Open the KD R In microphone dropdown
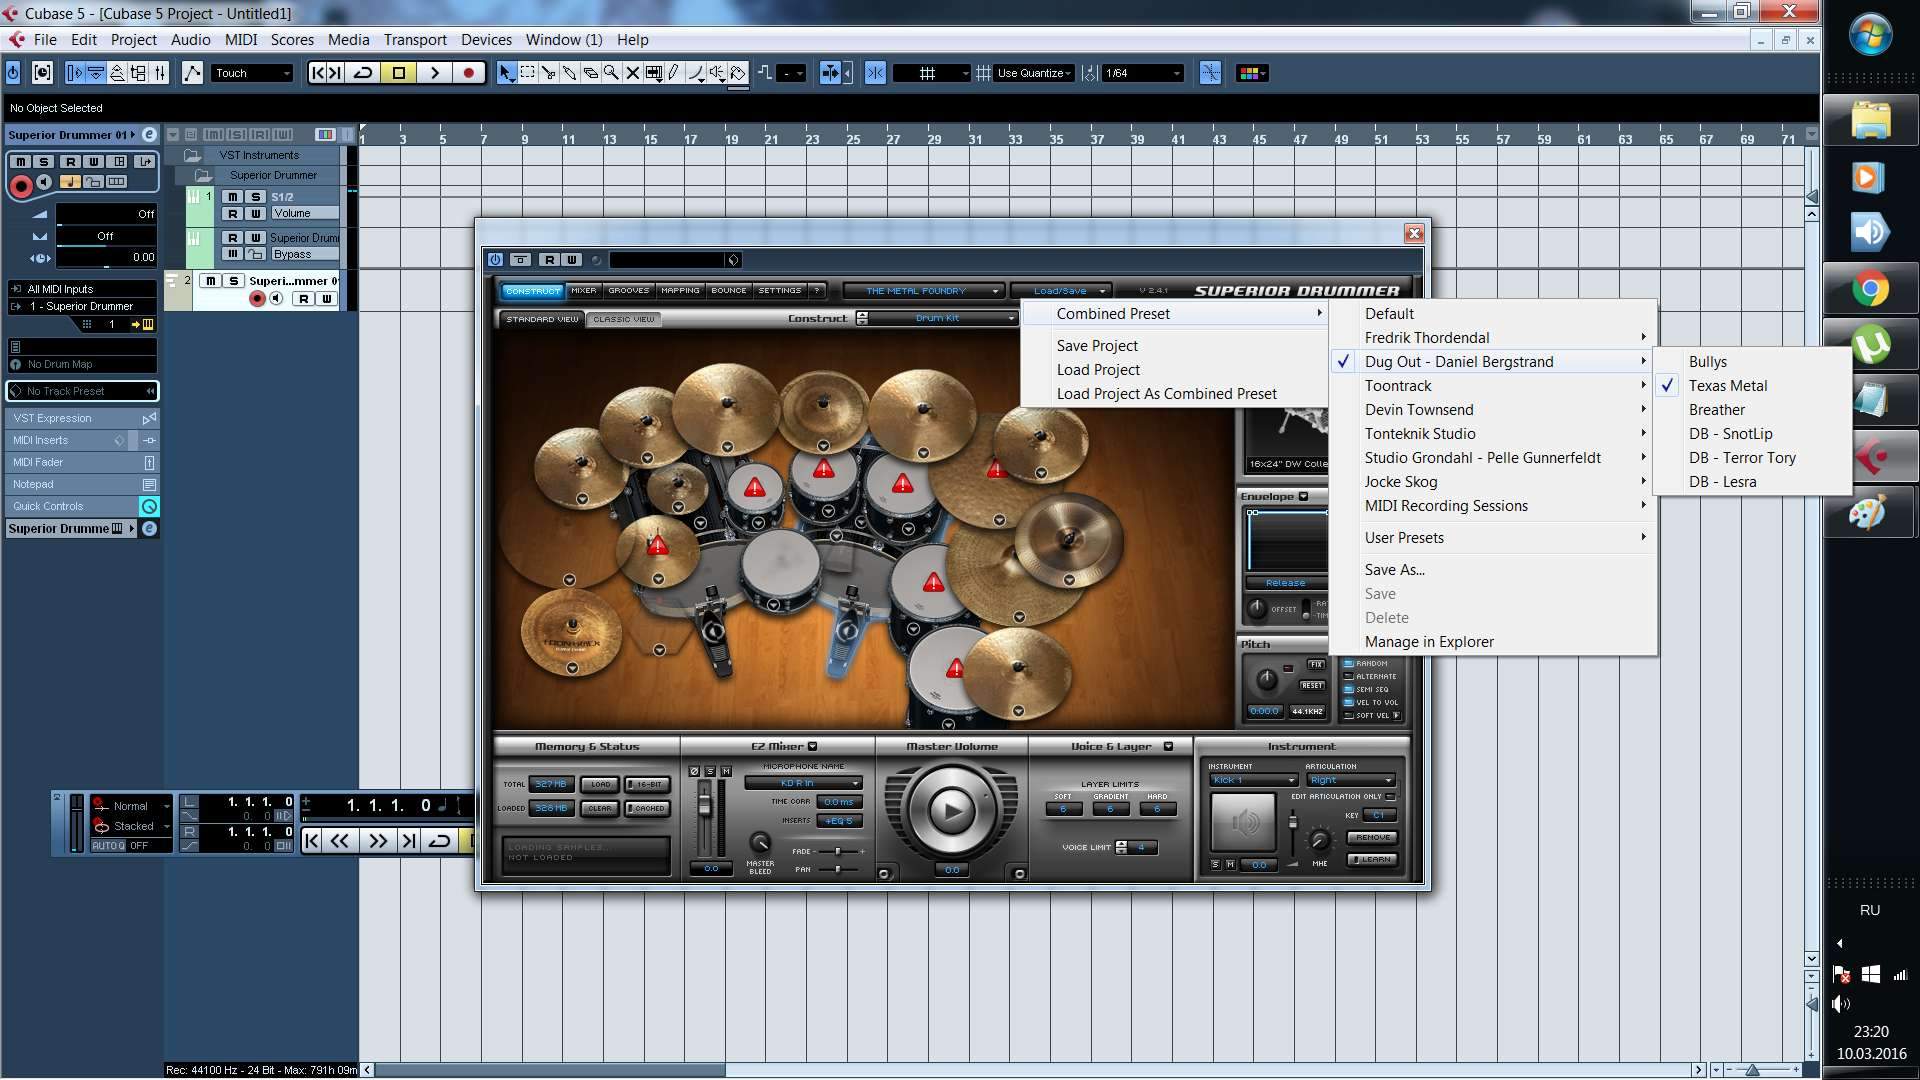The image size is (1920, 1080). pos(803,783)
